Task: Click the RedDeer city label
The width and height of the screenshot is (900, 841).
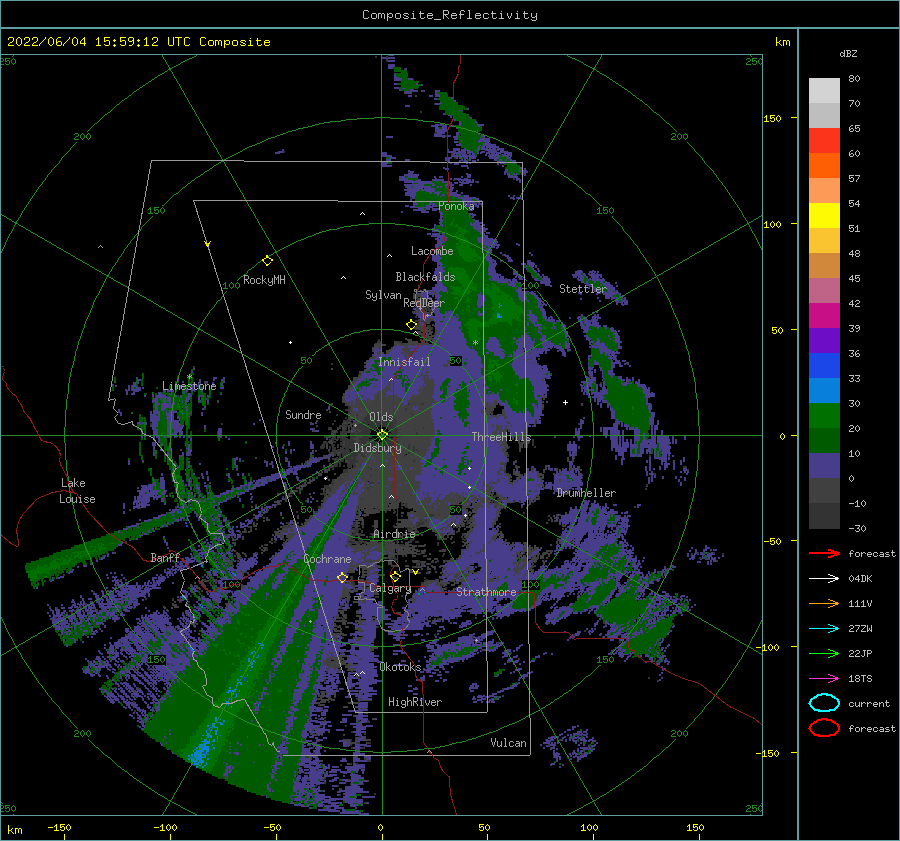Action: (424, 303)
